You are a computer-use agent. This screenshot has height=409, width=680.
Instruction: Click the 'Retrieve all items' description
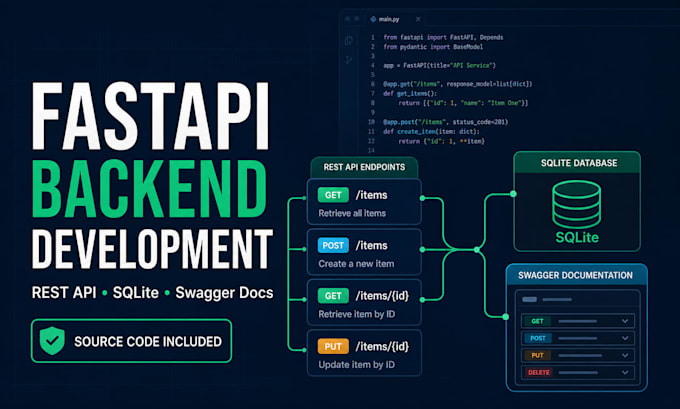[x=352, y=213]
